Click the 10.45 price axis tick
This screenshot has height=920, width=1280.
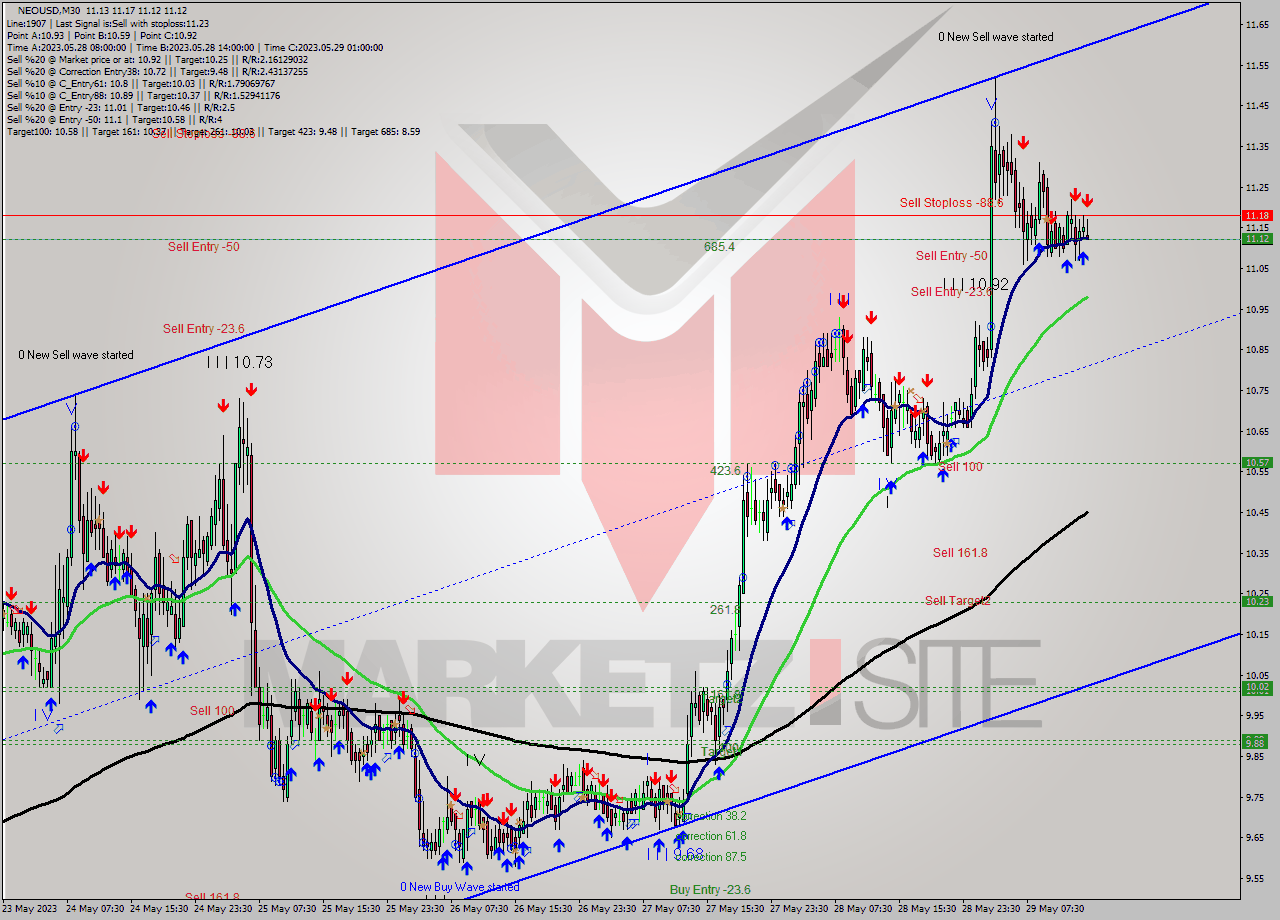[x=1258, y=513]
